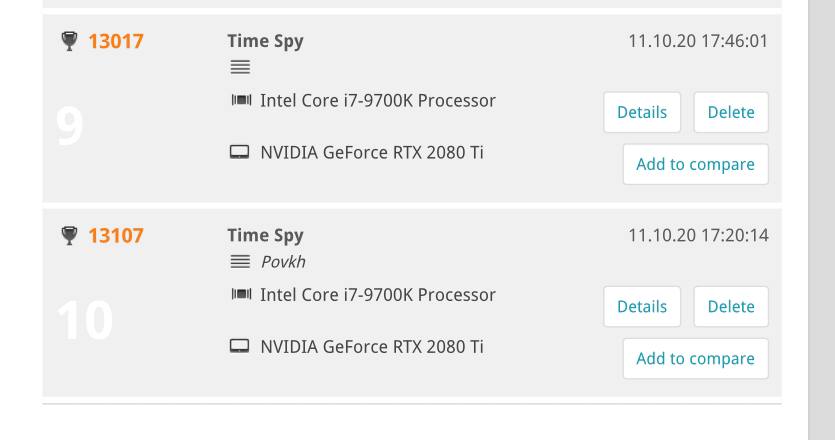
Task: Click the trophy icon beside score 13017
Action: coord(69,41)
